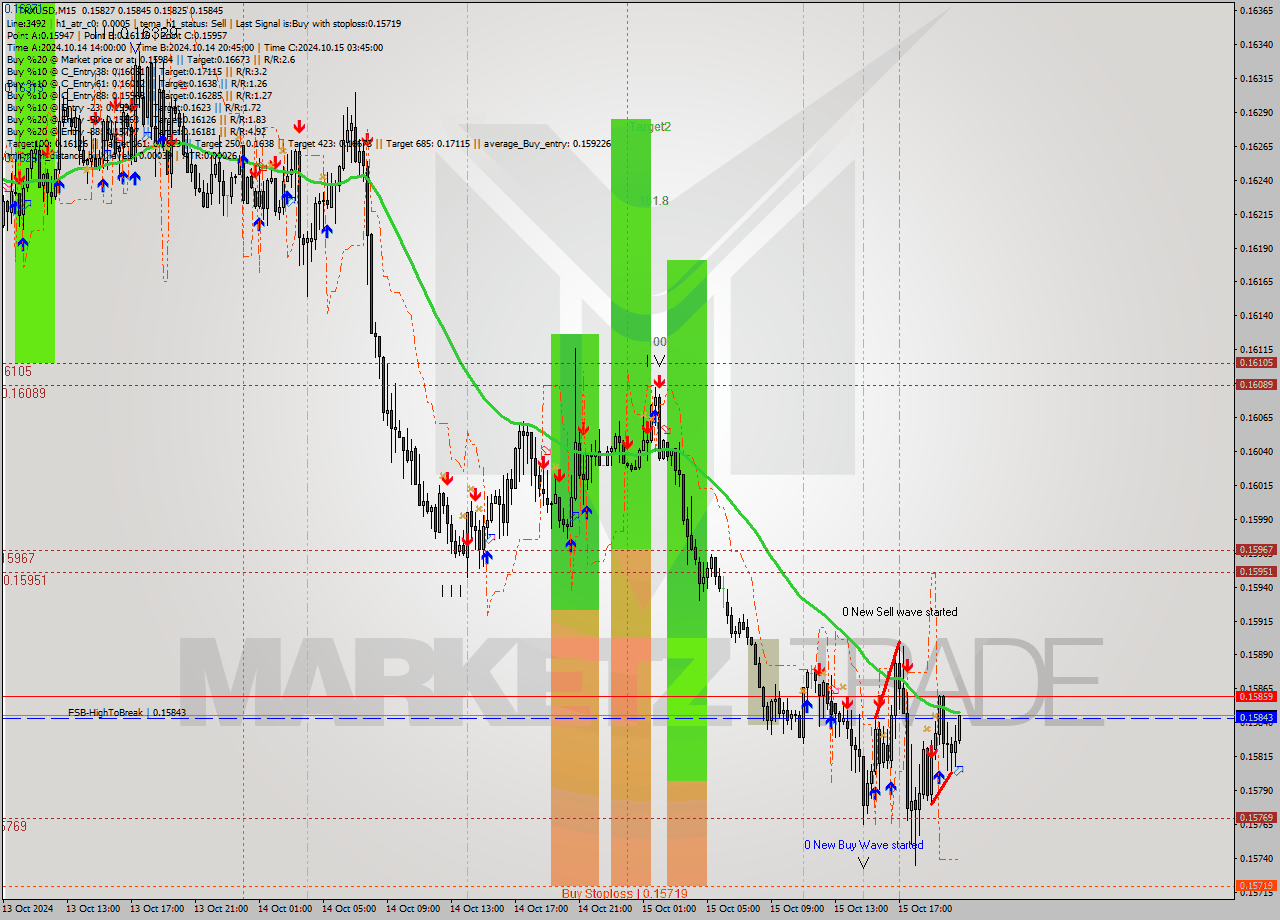Image resolution: width=1280 pixels, height=920 pixels.
Task: Click the '13 Oct 21:00' time axis label
Action: tap(221, 909)
